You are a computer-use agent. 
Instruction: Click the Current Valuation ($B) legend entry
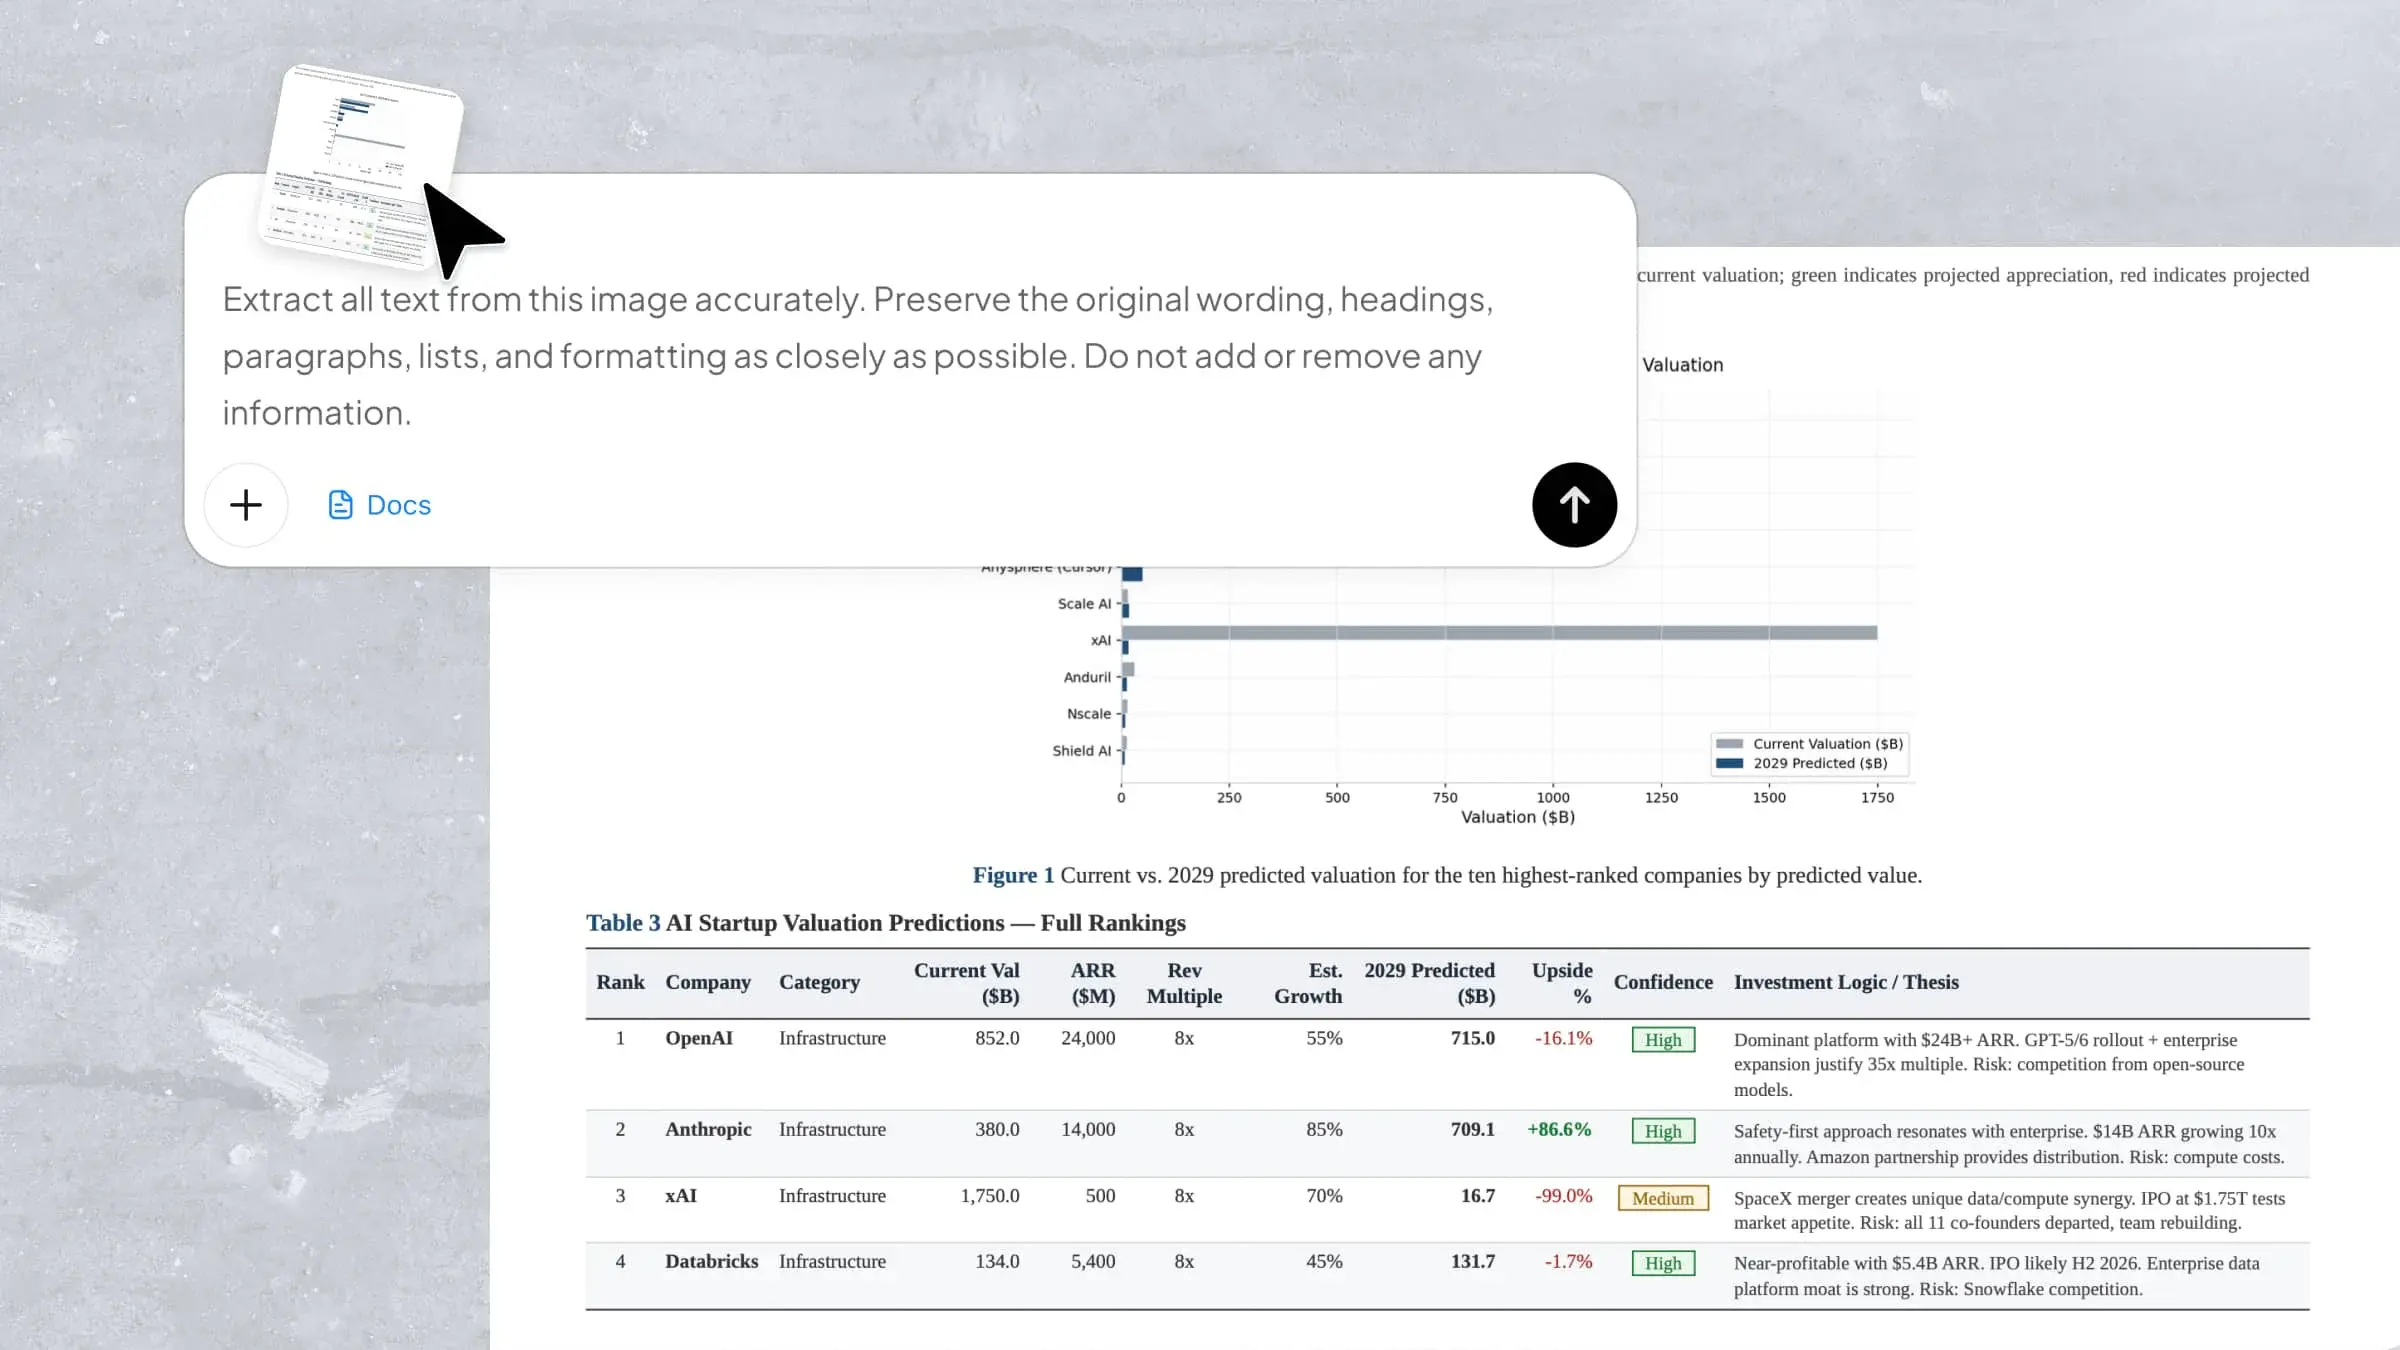point(1809,744)
